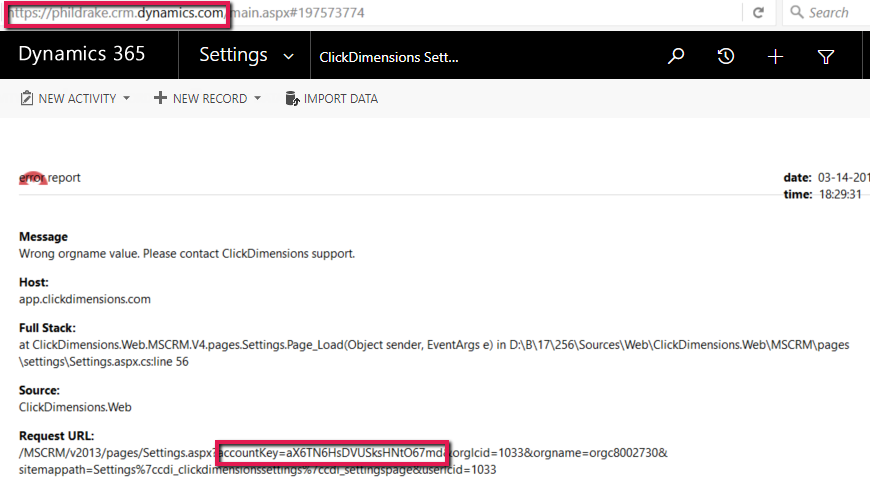Click the source value ClickDimensions.Web
Screen dimensions: 870x490
pyautogui.click(x=75, y=407)
